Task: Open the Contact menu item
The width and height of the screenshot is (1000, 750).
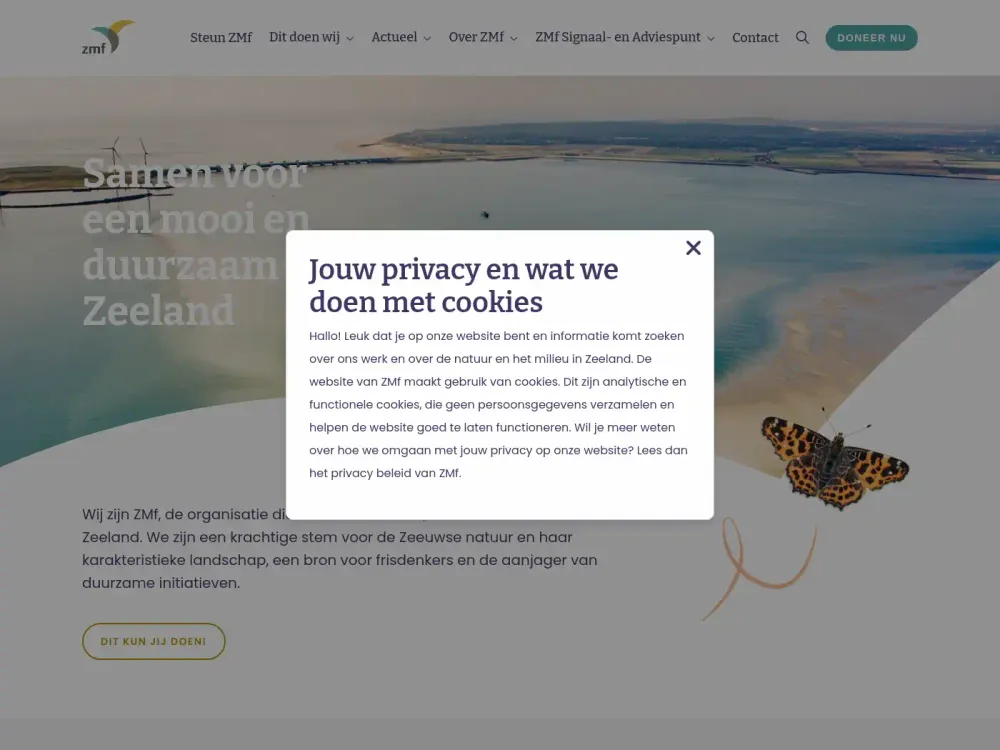Action: pos(755,38)
